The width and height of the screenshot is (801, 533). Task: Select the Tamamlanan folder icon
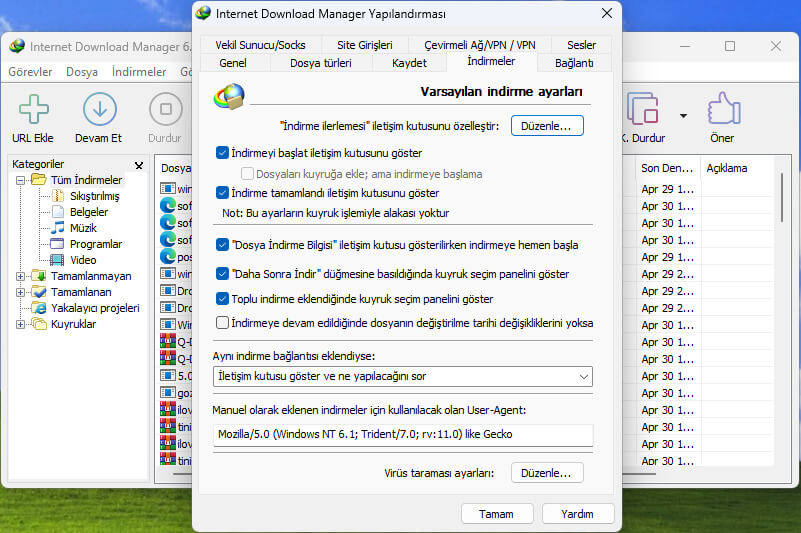(38, 292)
